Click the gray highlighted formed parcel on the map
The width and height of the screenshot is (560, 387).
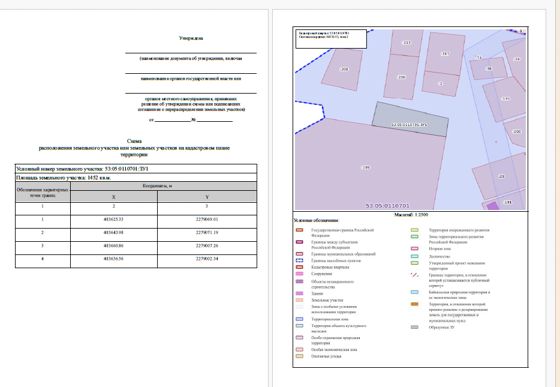410,119
